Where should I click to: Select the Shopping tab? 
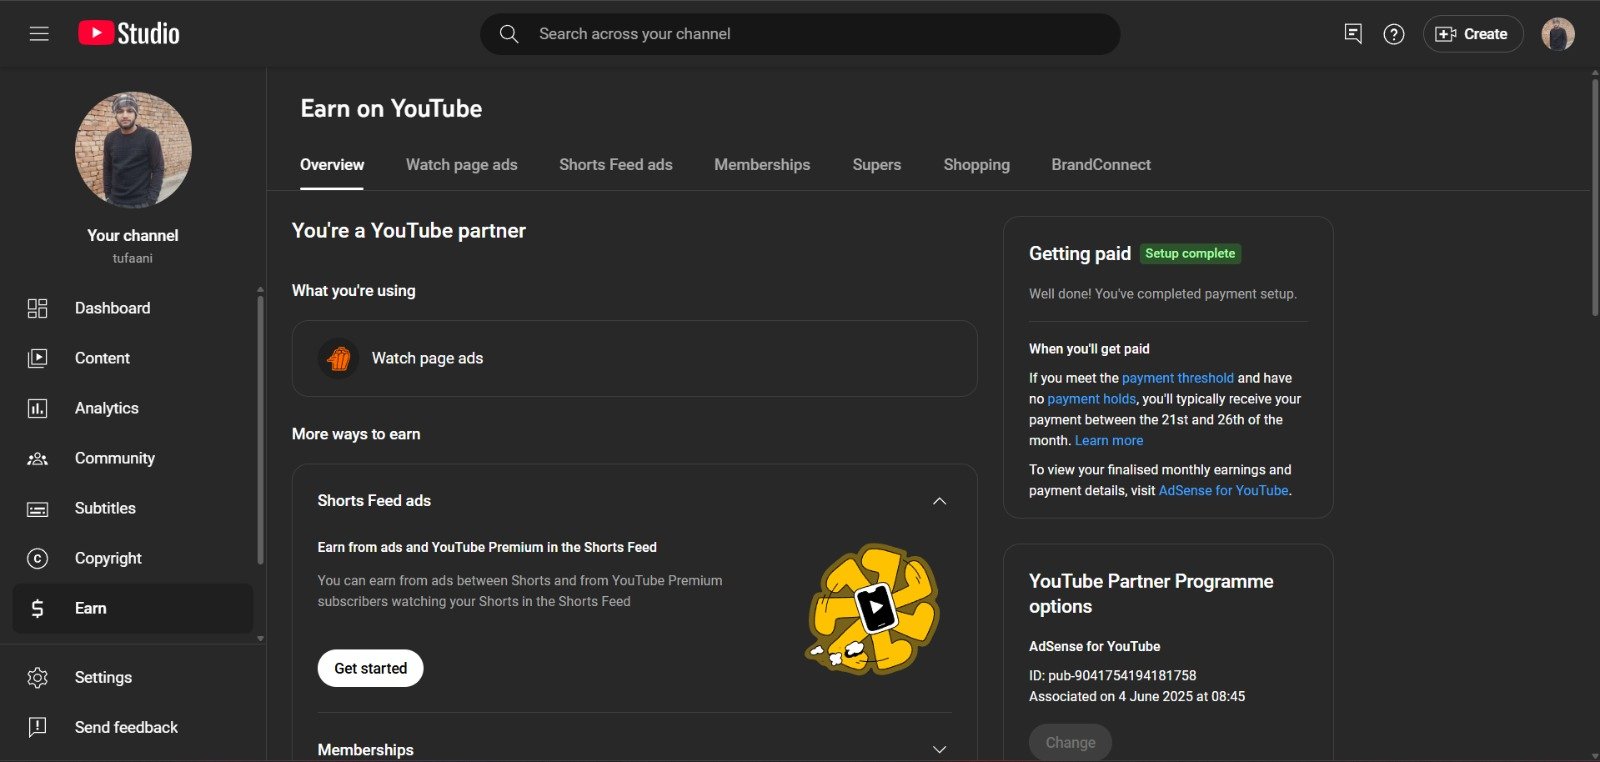point(977,165)
